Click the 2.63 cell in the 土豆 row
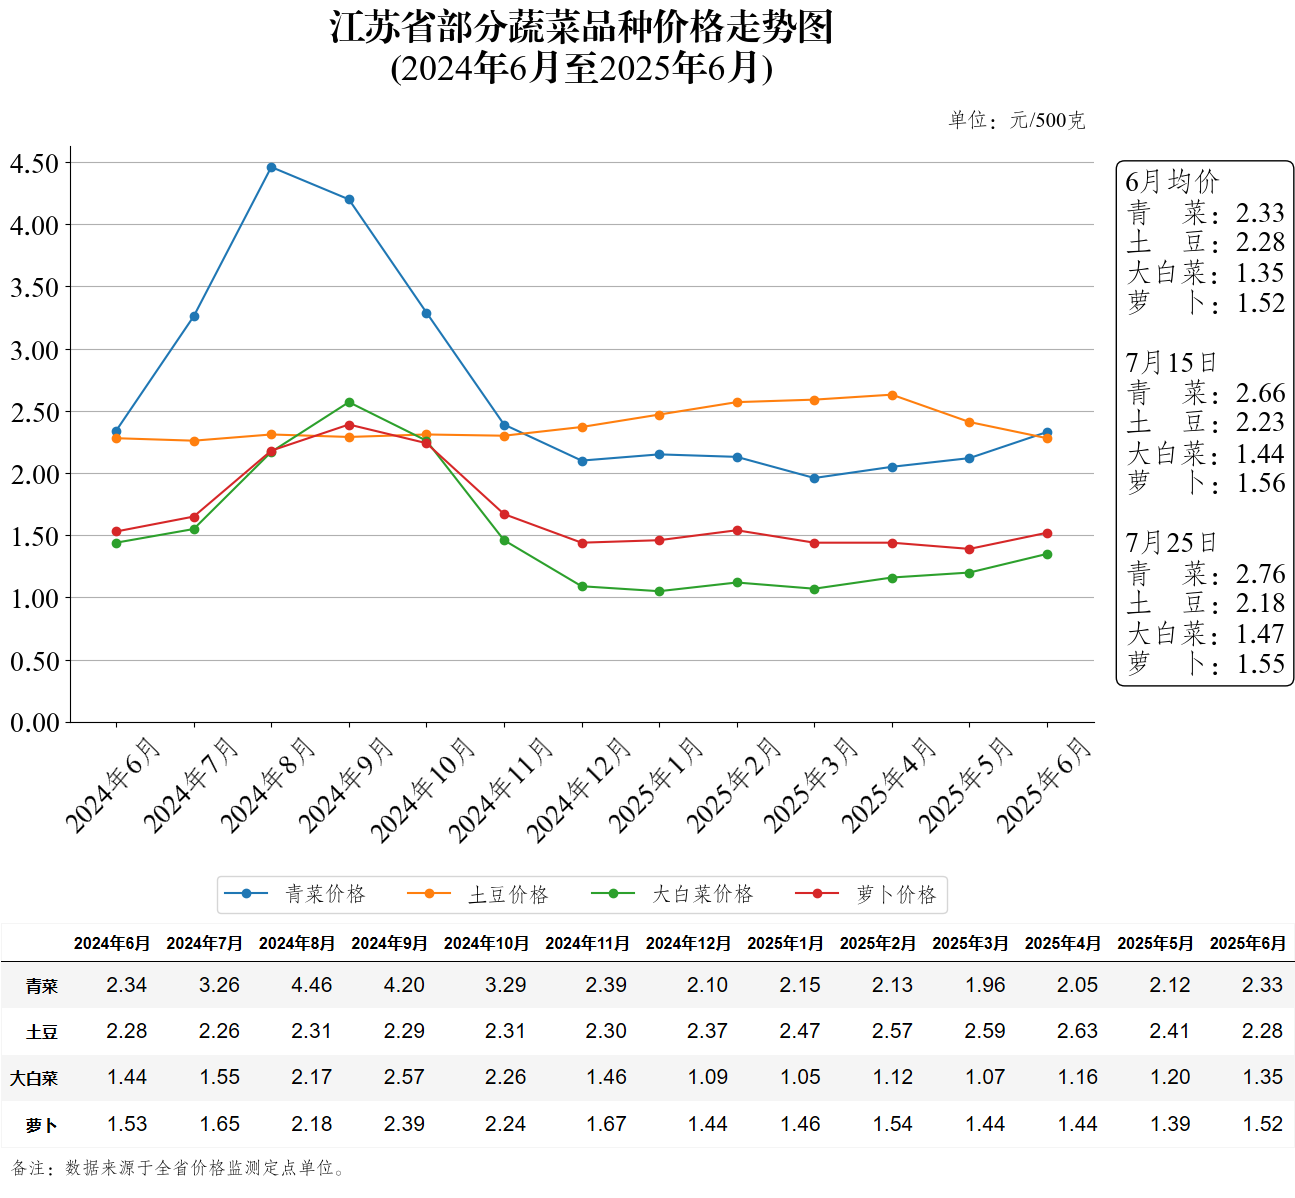This screenshot has height=1198, width=1295. pos(1077,1031)
